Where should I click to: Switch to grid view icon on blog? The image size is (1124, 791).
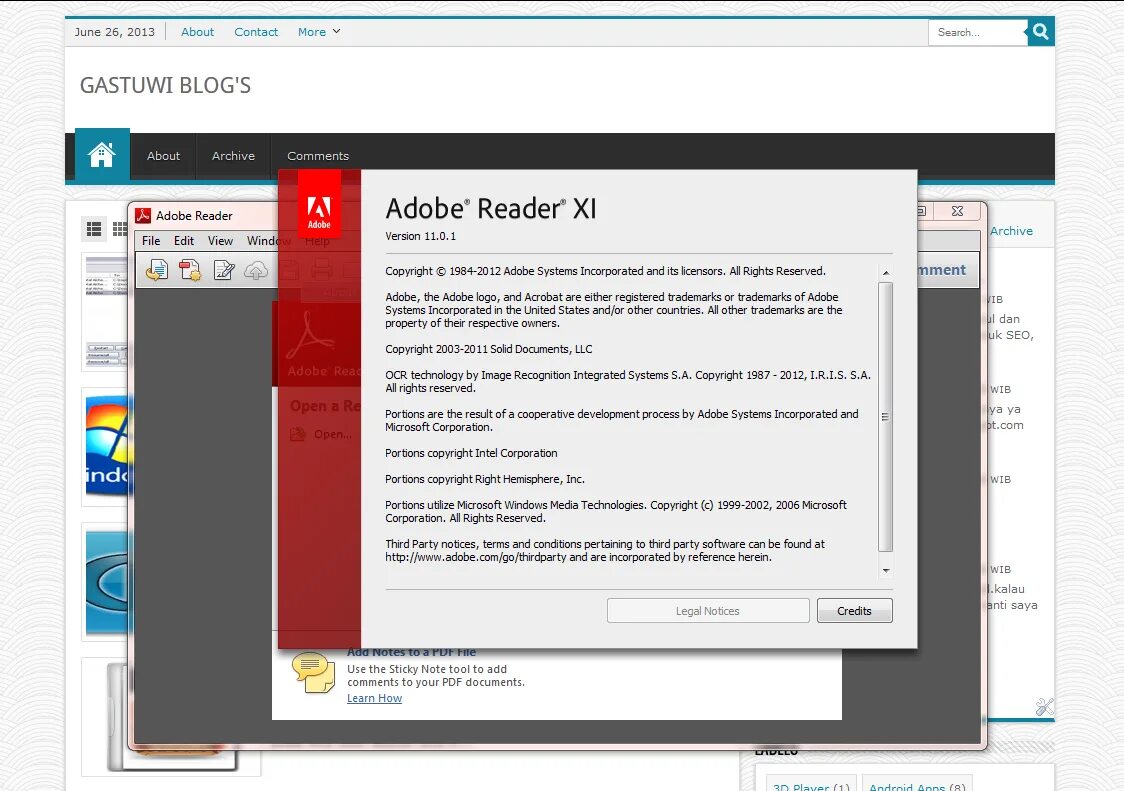pos(119,229)
